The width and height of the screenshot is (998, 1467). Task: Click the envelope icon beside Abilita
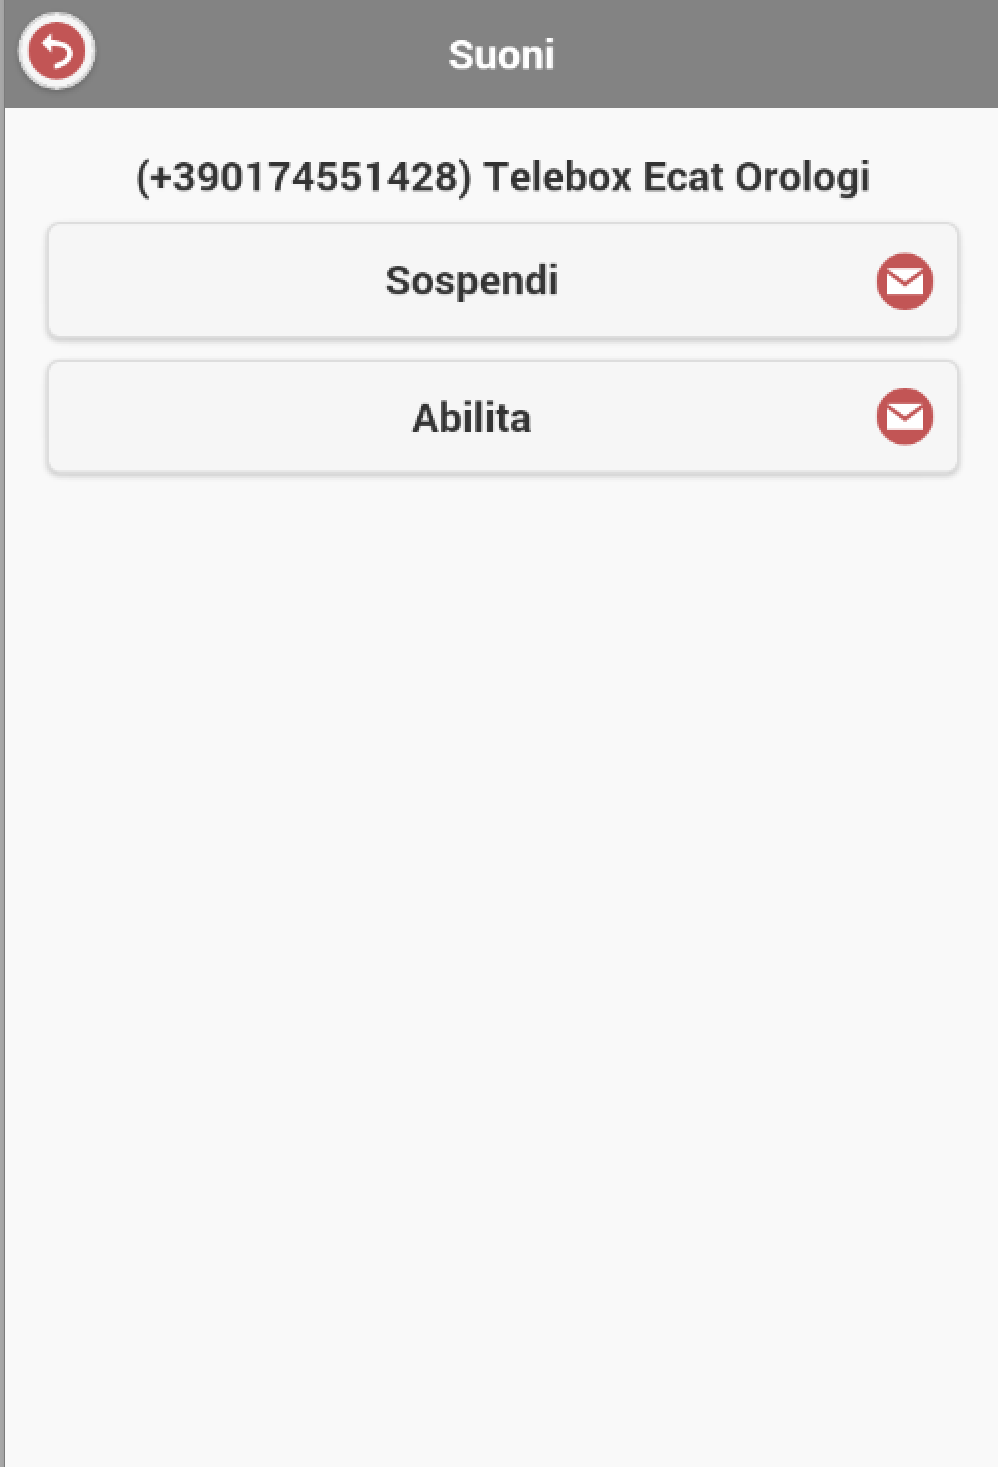pos(904,416)
